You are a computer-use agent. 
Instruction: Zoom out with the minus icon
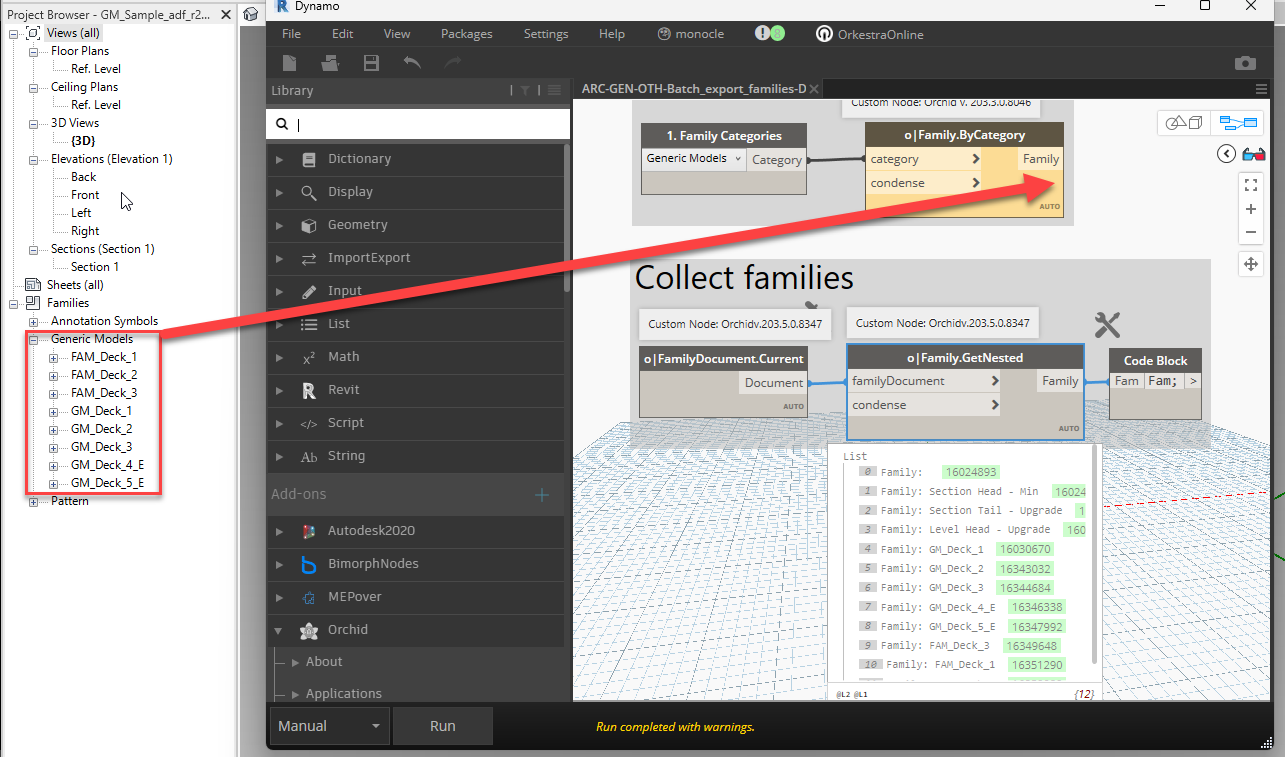[x=1250, y=232]
